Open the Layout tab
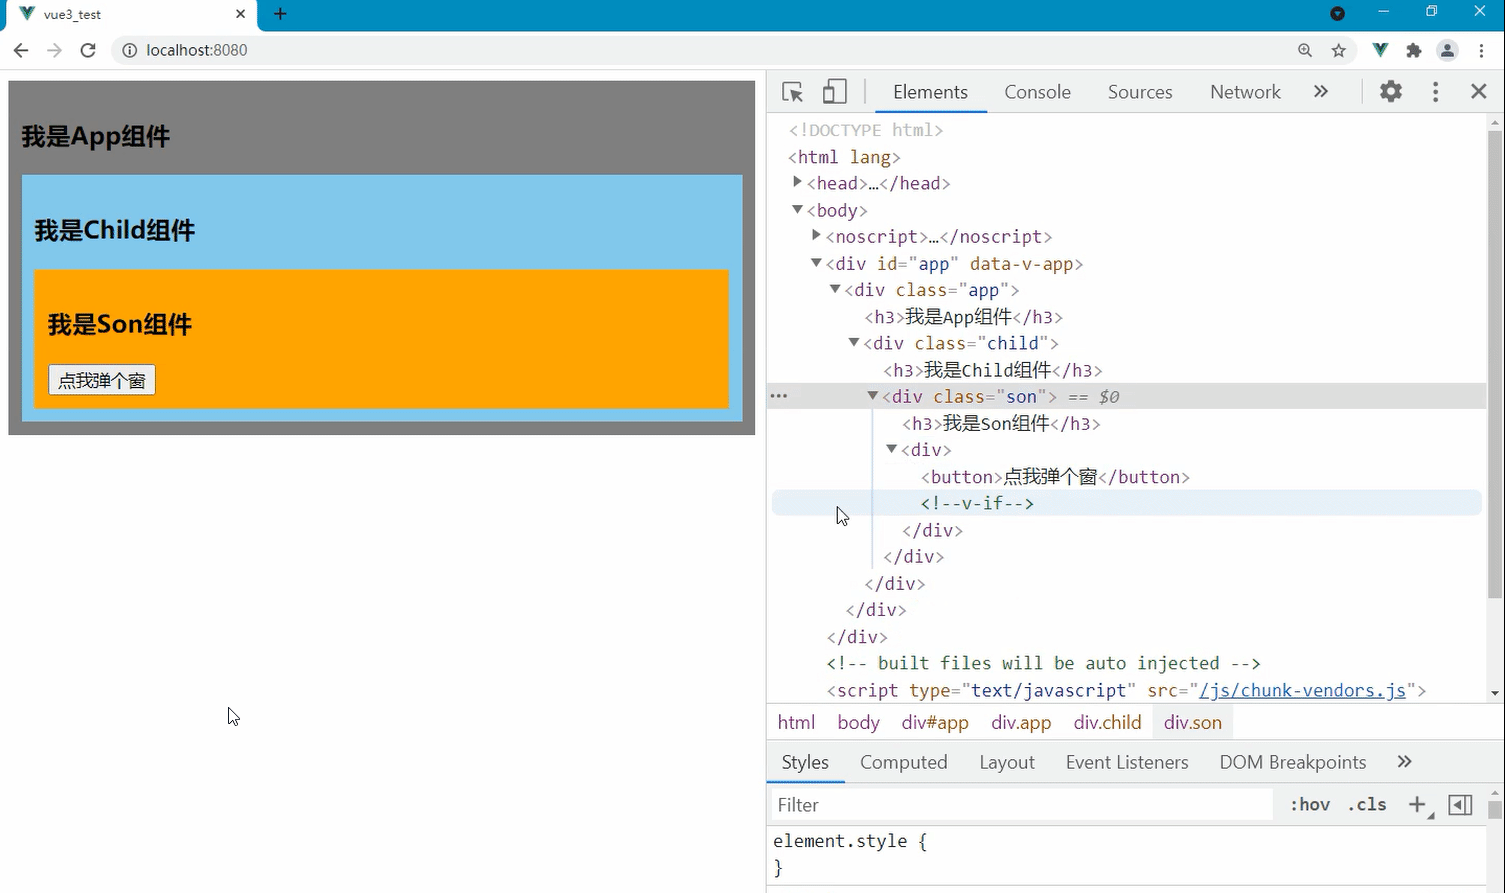Screen dimensions: 1505x893 coord(1007,762)
